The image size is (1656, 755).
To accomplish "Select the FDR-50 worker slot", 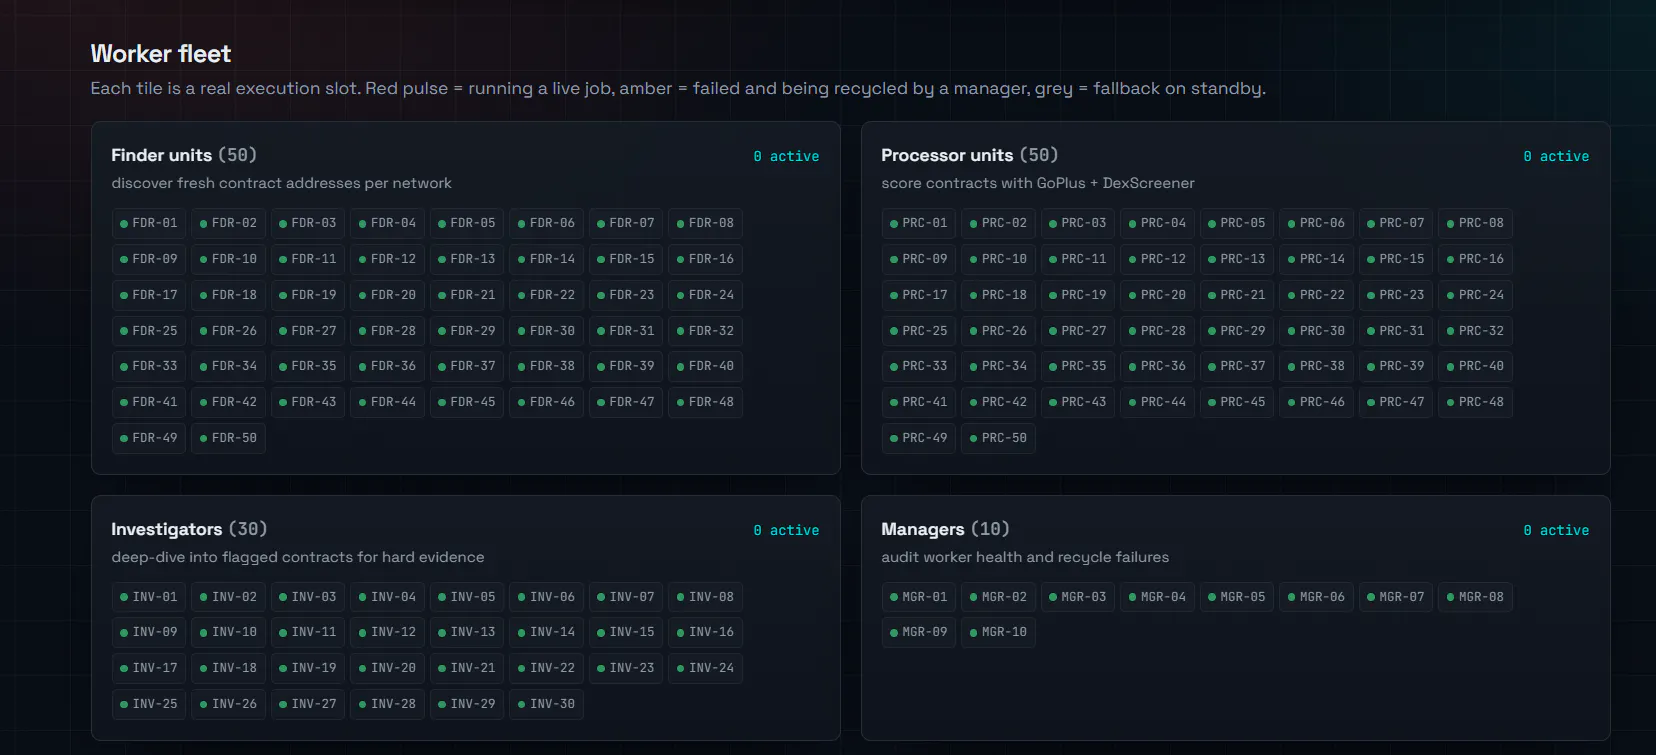I will tap(228, 438).
